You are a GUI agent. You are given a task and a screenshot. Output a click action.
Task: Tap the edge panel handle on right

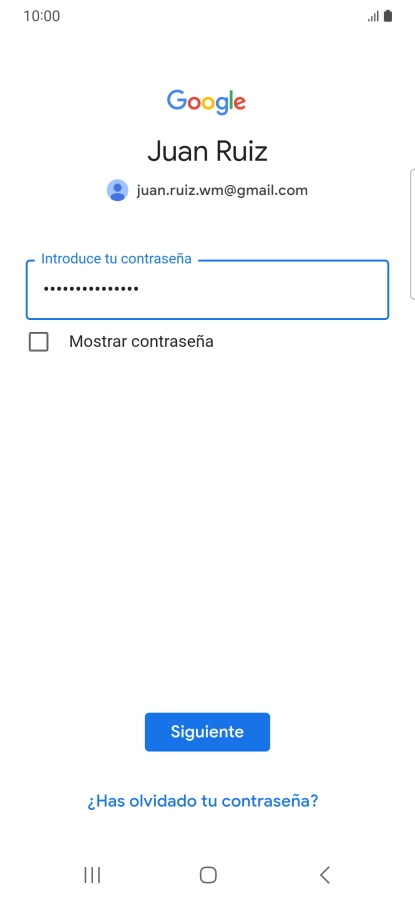point(412,234)
